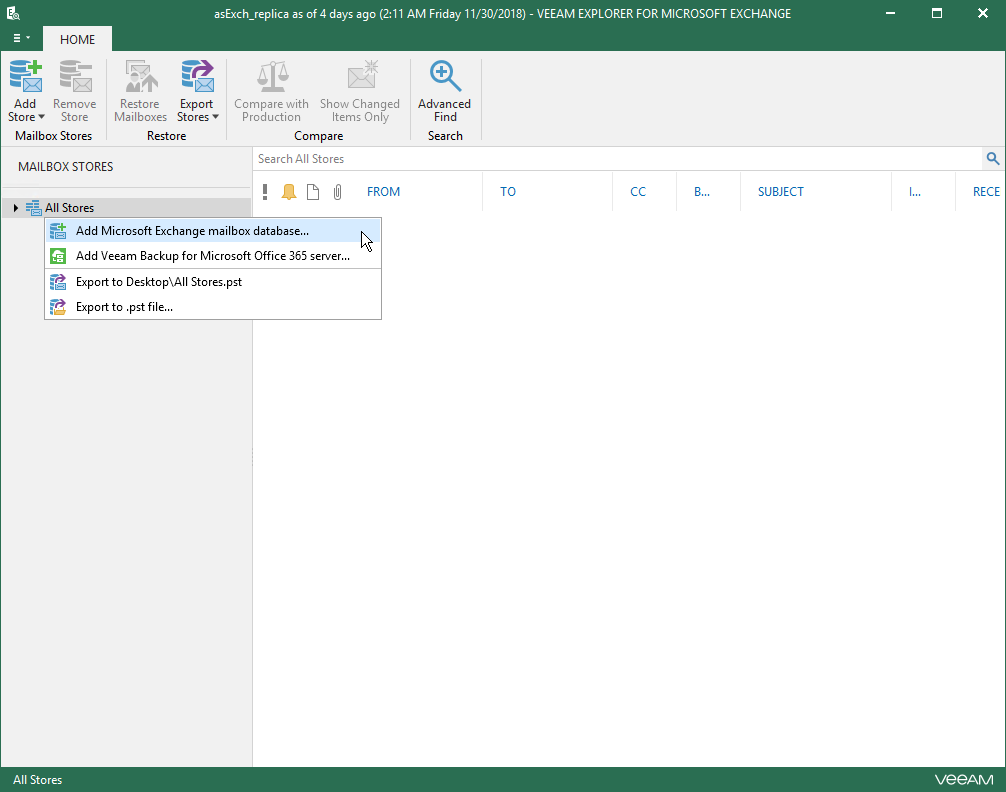Click the Veeam Explorer title bar icon
Screen dimensions: 1006x792
(x=13, y=13)
